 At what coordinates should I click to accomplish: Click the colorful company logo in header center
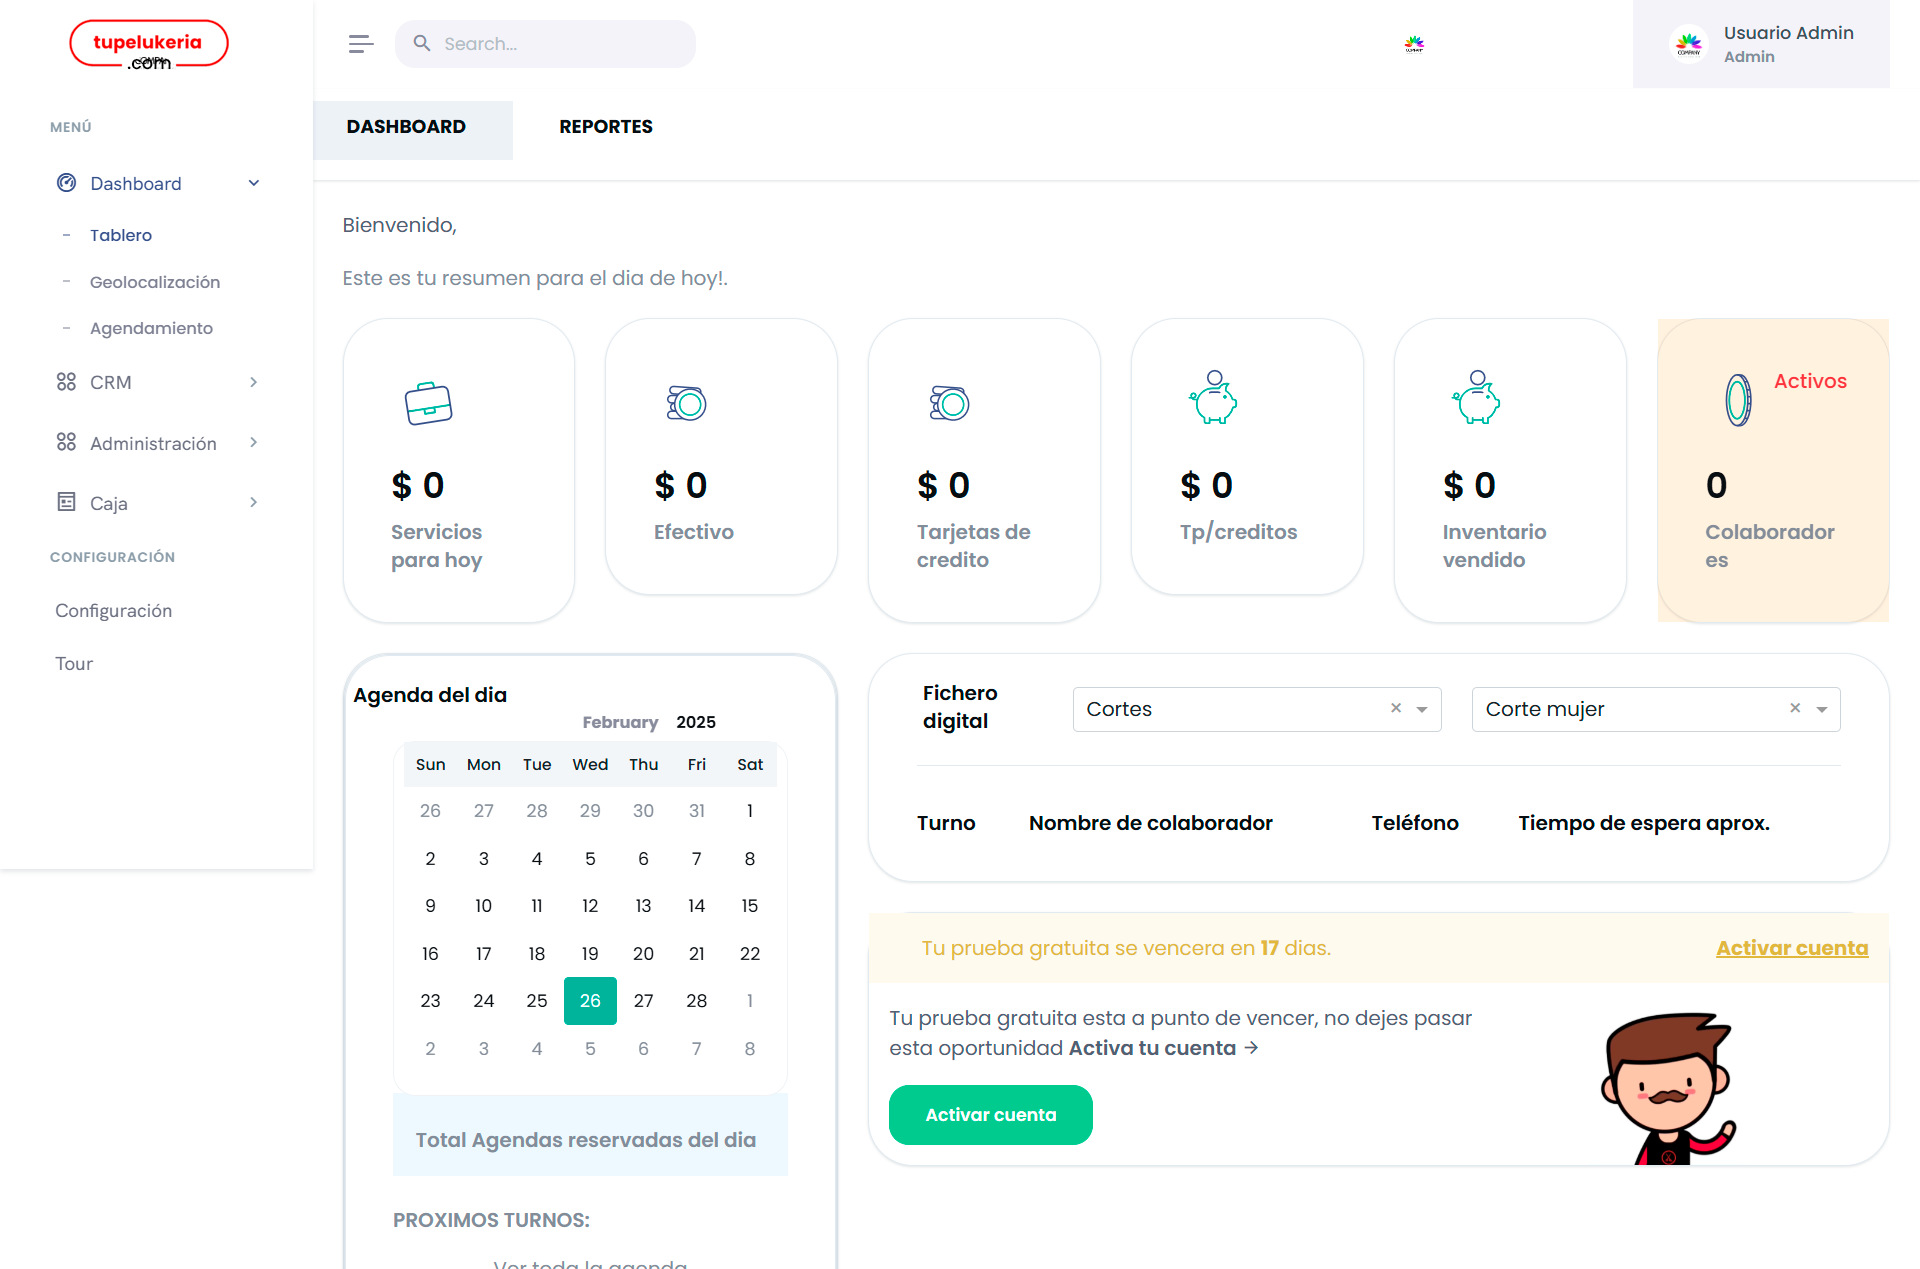point(1414,44)
